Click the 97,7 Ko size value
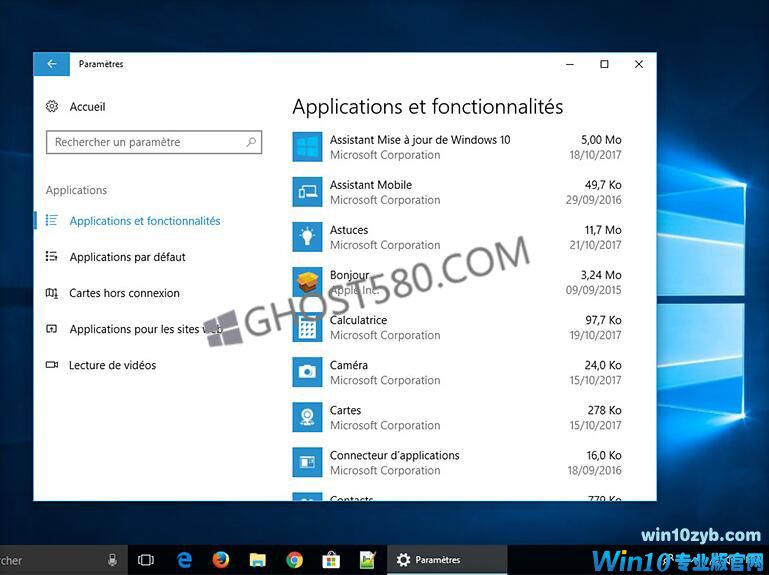Viewport: 769px width, 575px height. click(x=603, y=320)
